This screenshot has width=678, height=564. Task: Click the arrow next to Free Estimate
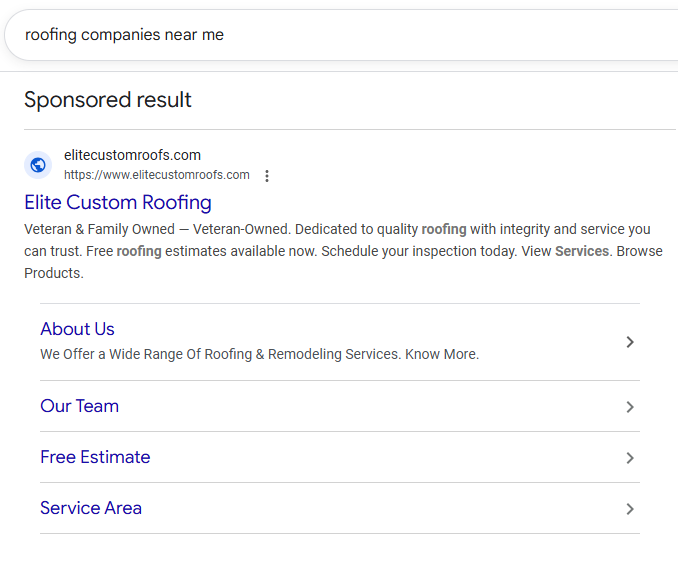click(630, 458)
